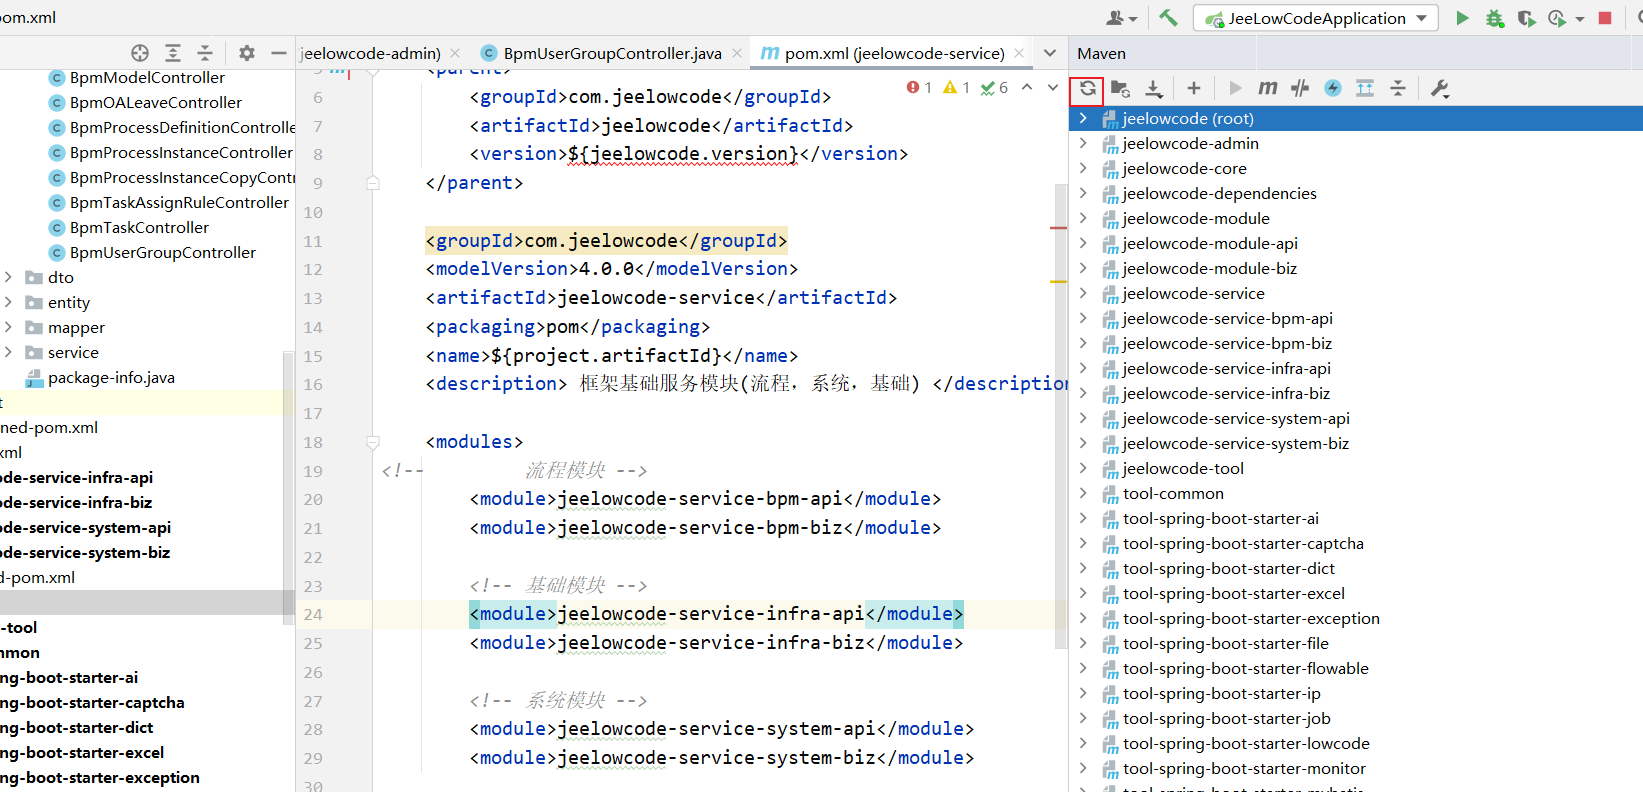
Task: Open BpmTaskController class in tree
Action: click(x=139, y=227)
